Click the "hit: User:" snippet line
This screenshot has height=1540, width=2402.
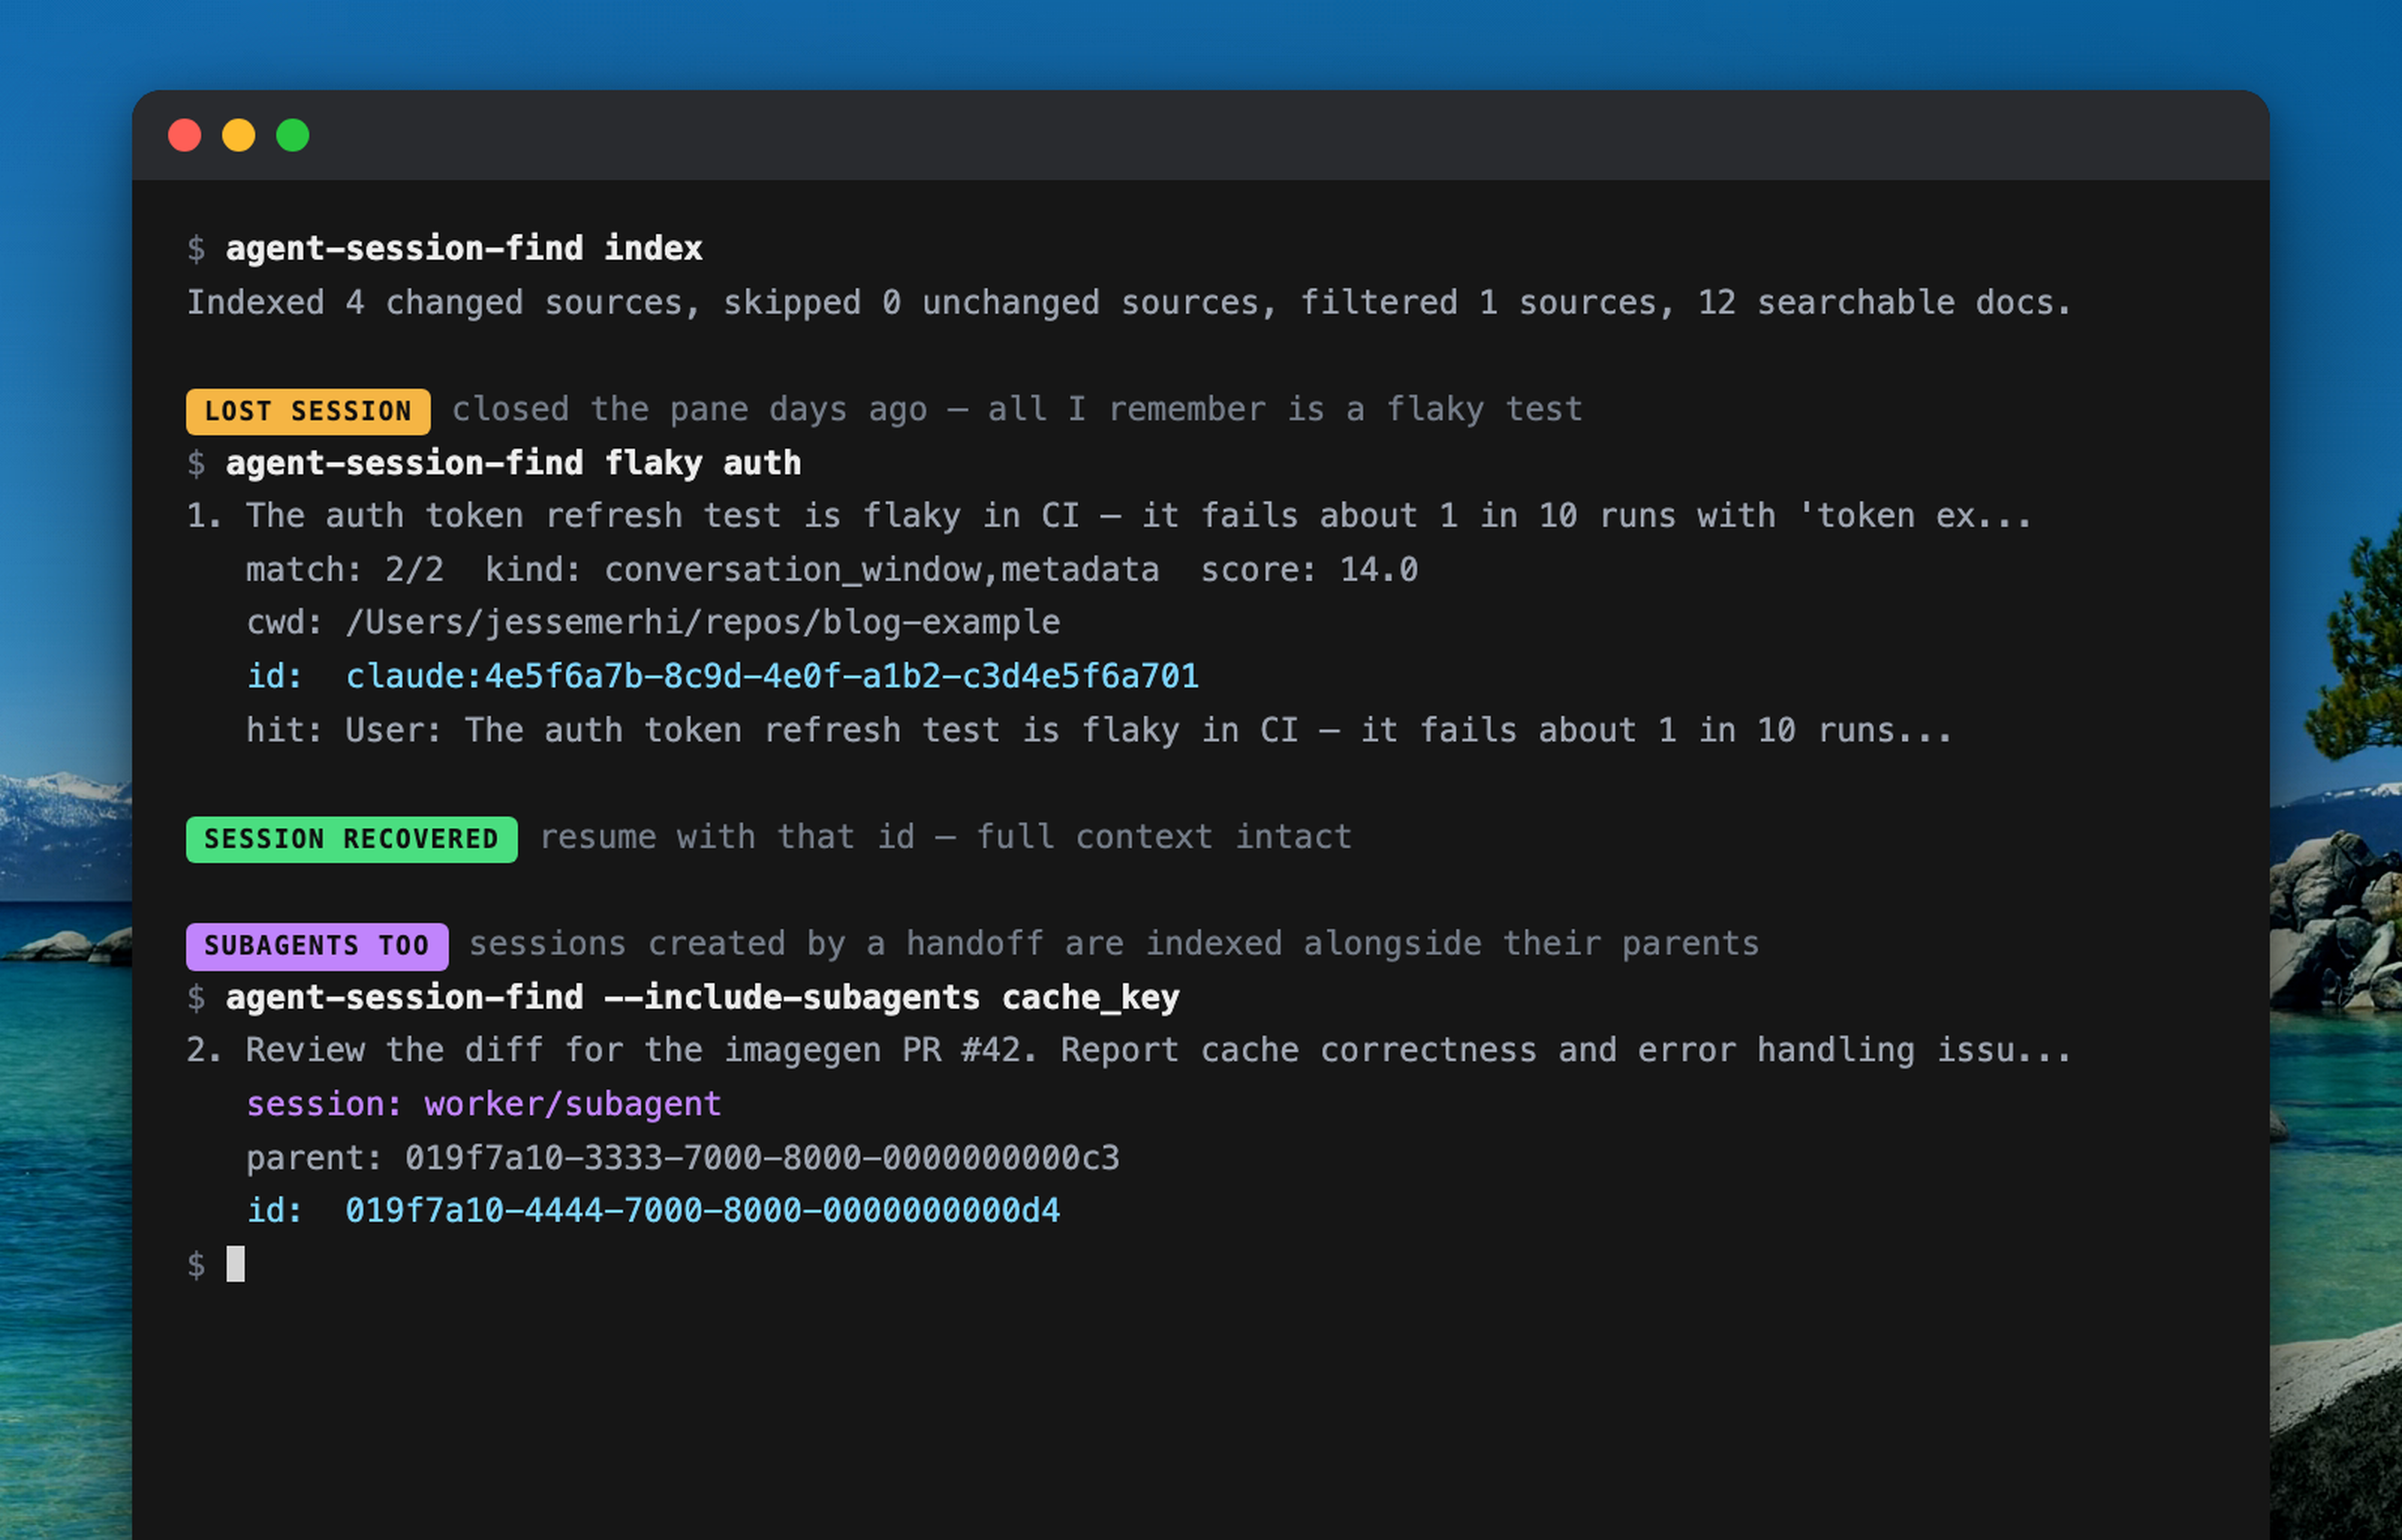click(1099, 731)
